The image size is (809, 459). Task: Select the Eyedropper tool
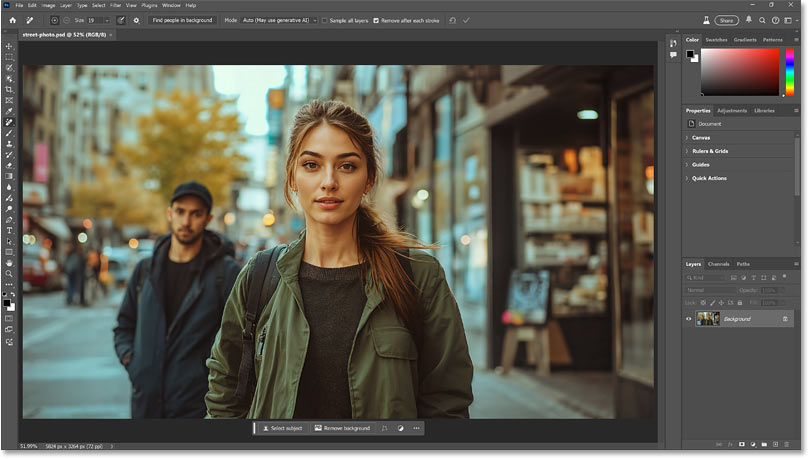pyautogui.click(x=9, y=111)
